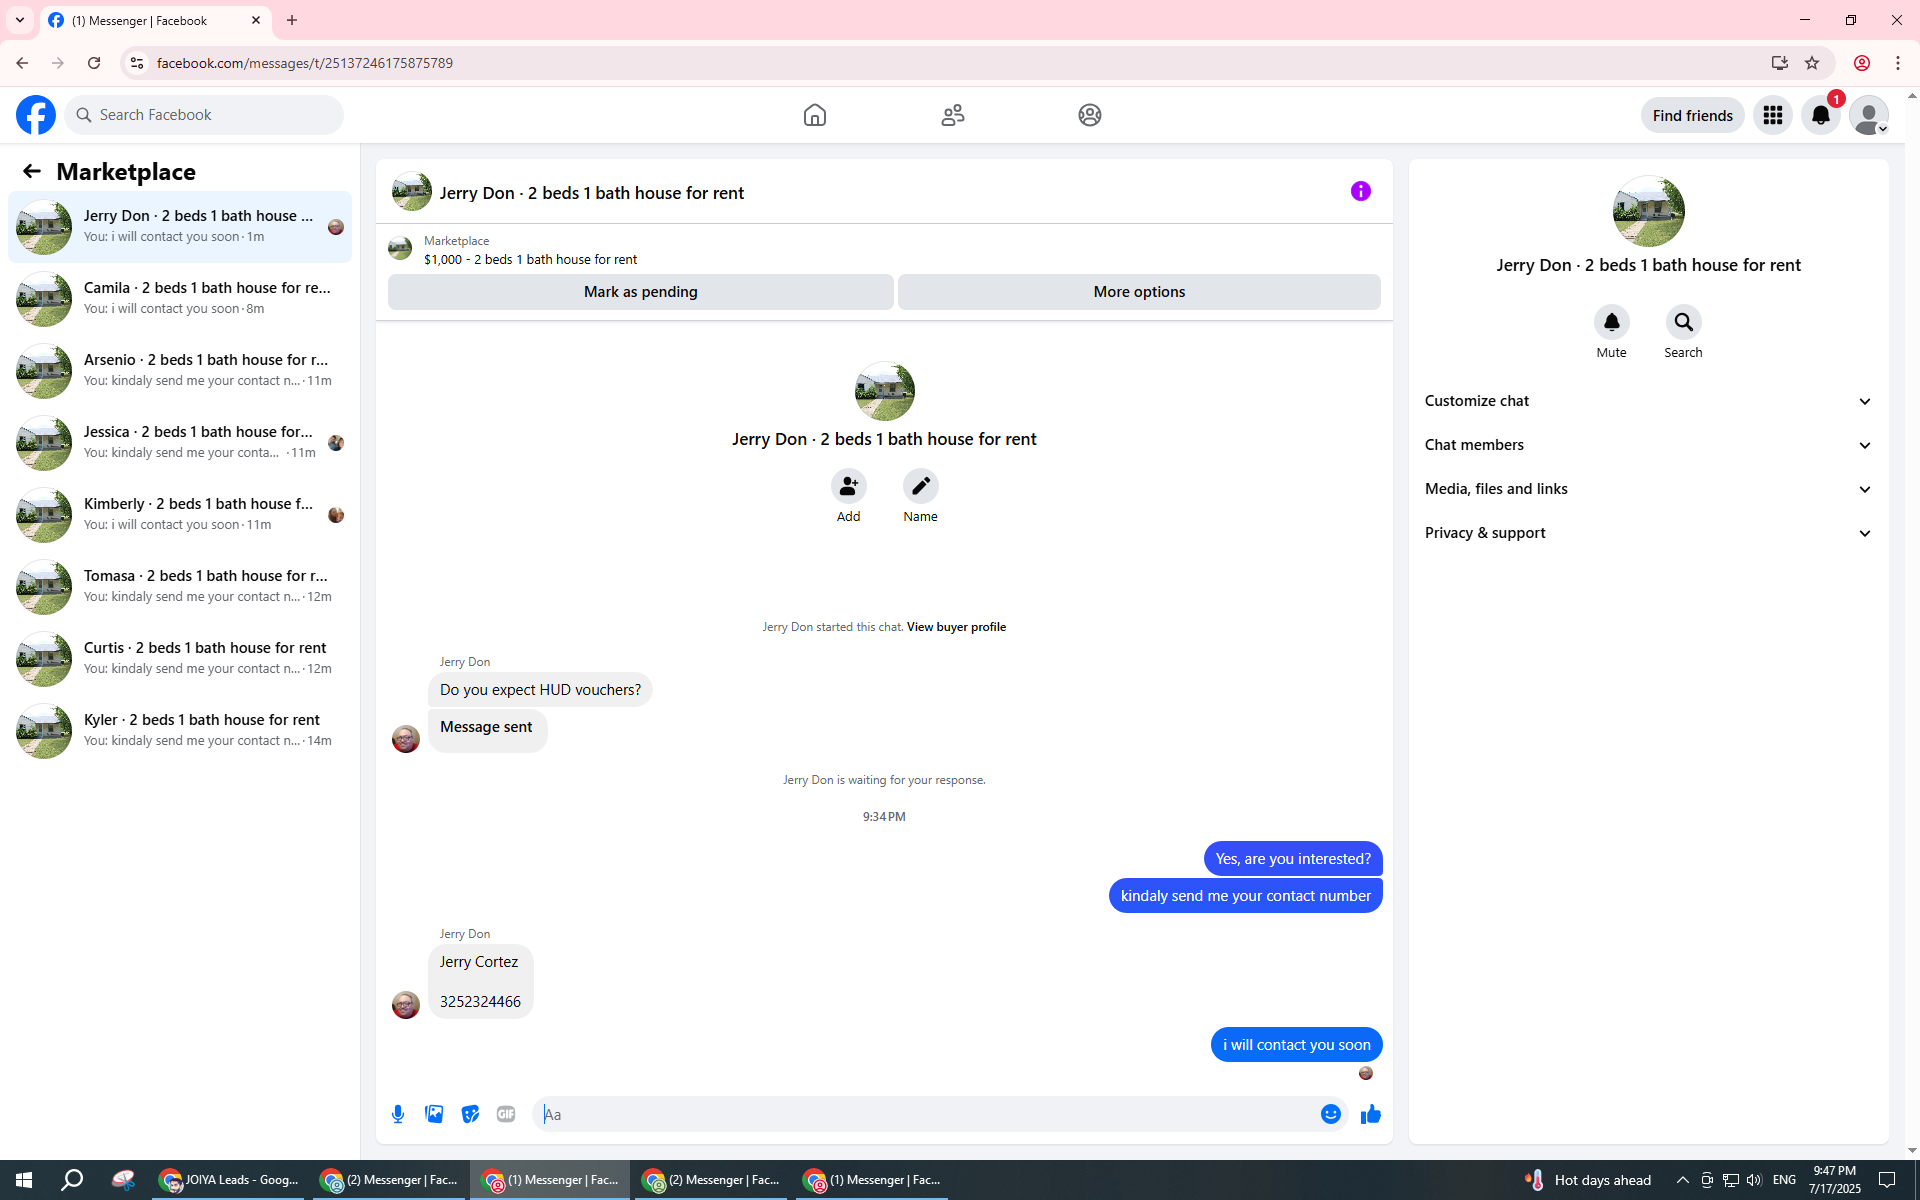Open the Facebook logo home link
The height and width of the screenshot is (1200, 1920).
tap(36, 115)
